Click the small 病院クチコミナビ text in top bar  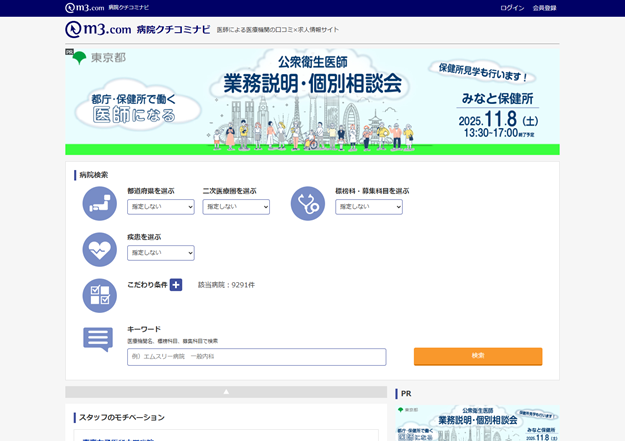[x=129, y=8]
